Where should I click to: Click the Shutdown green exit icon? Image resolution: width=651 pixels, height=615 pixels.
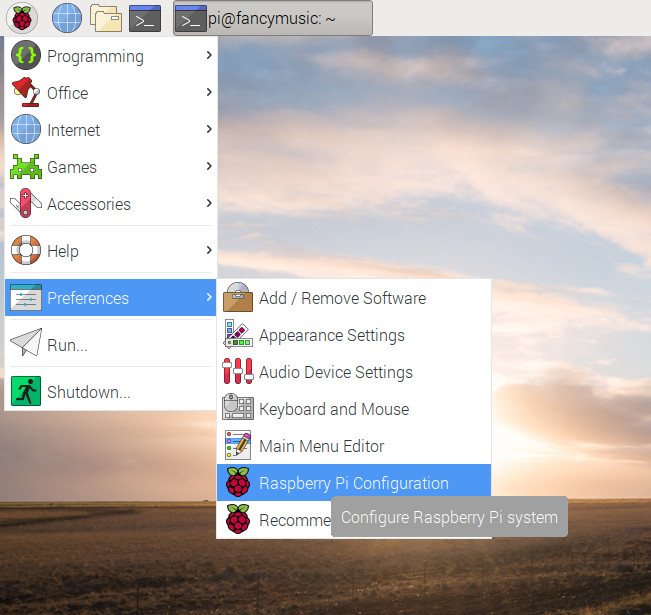point(26,391)
